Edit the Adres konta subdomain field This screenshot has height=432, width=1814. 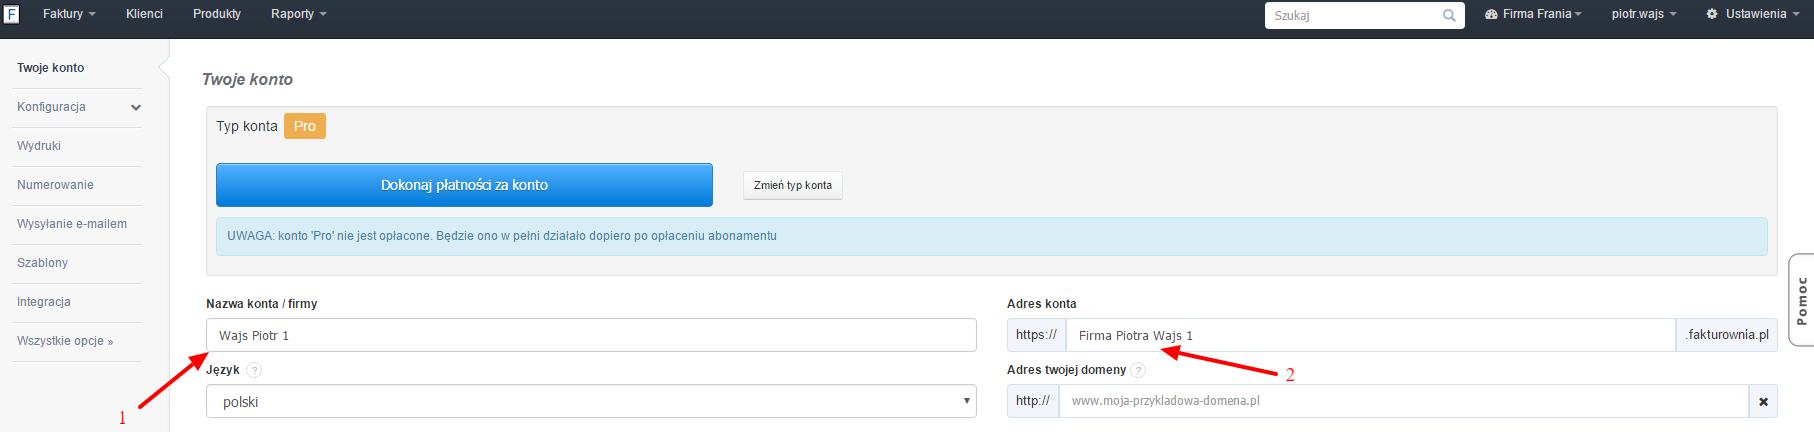click(1371, 335)
